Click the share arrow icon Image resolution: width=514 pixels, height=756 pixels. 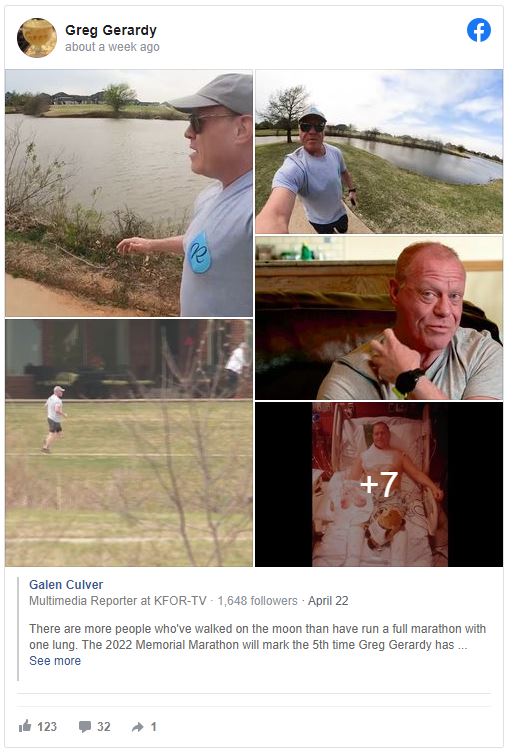pos(137,727)
